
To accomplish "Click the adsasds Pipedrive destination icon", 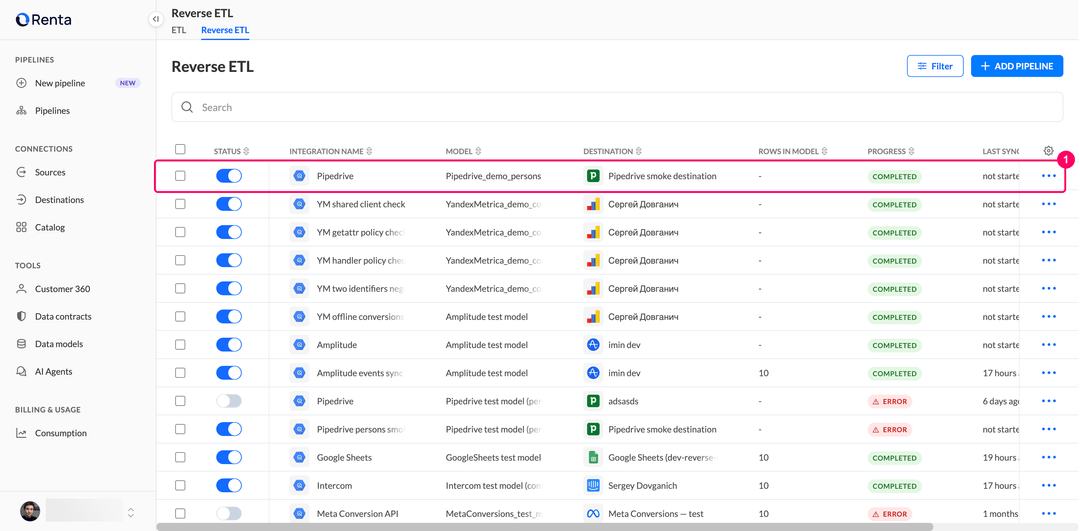I will (x=592, y=401).
